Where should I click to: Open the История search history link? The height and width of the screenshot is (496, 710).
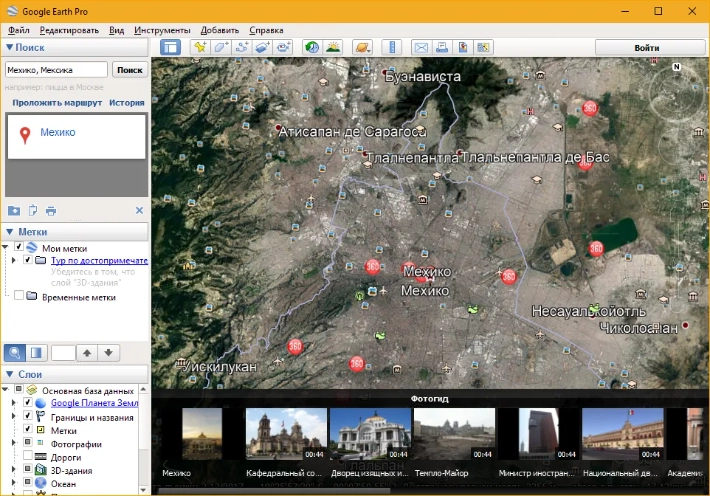[x=127, y=103]
